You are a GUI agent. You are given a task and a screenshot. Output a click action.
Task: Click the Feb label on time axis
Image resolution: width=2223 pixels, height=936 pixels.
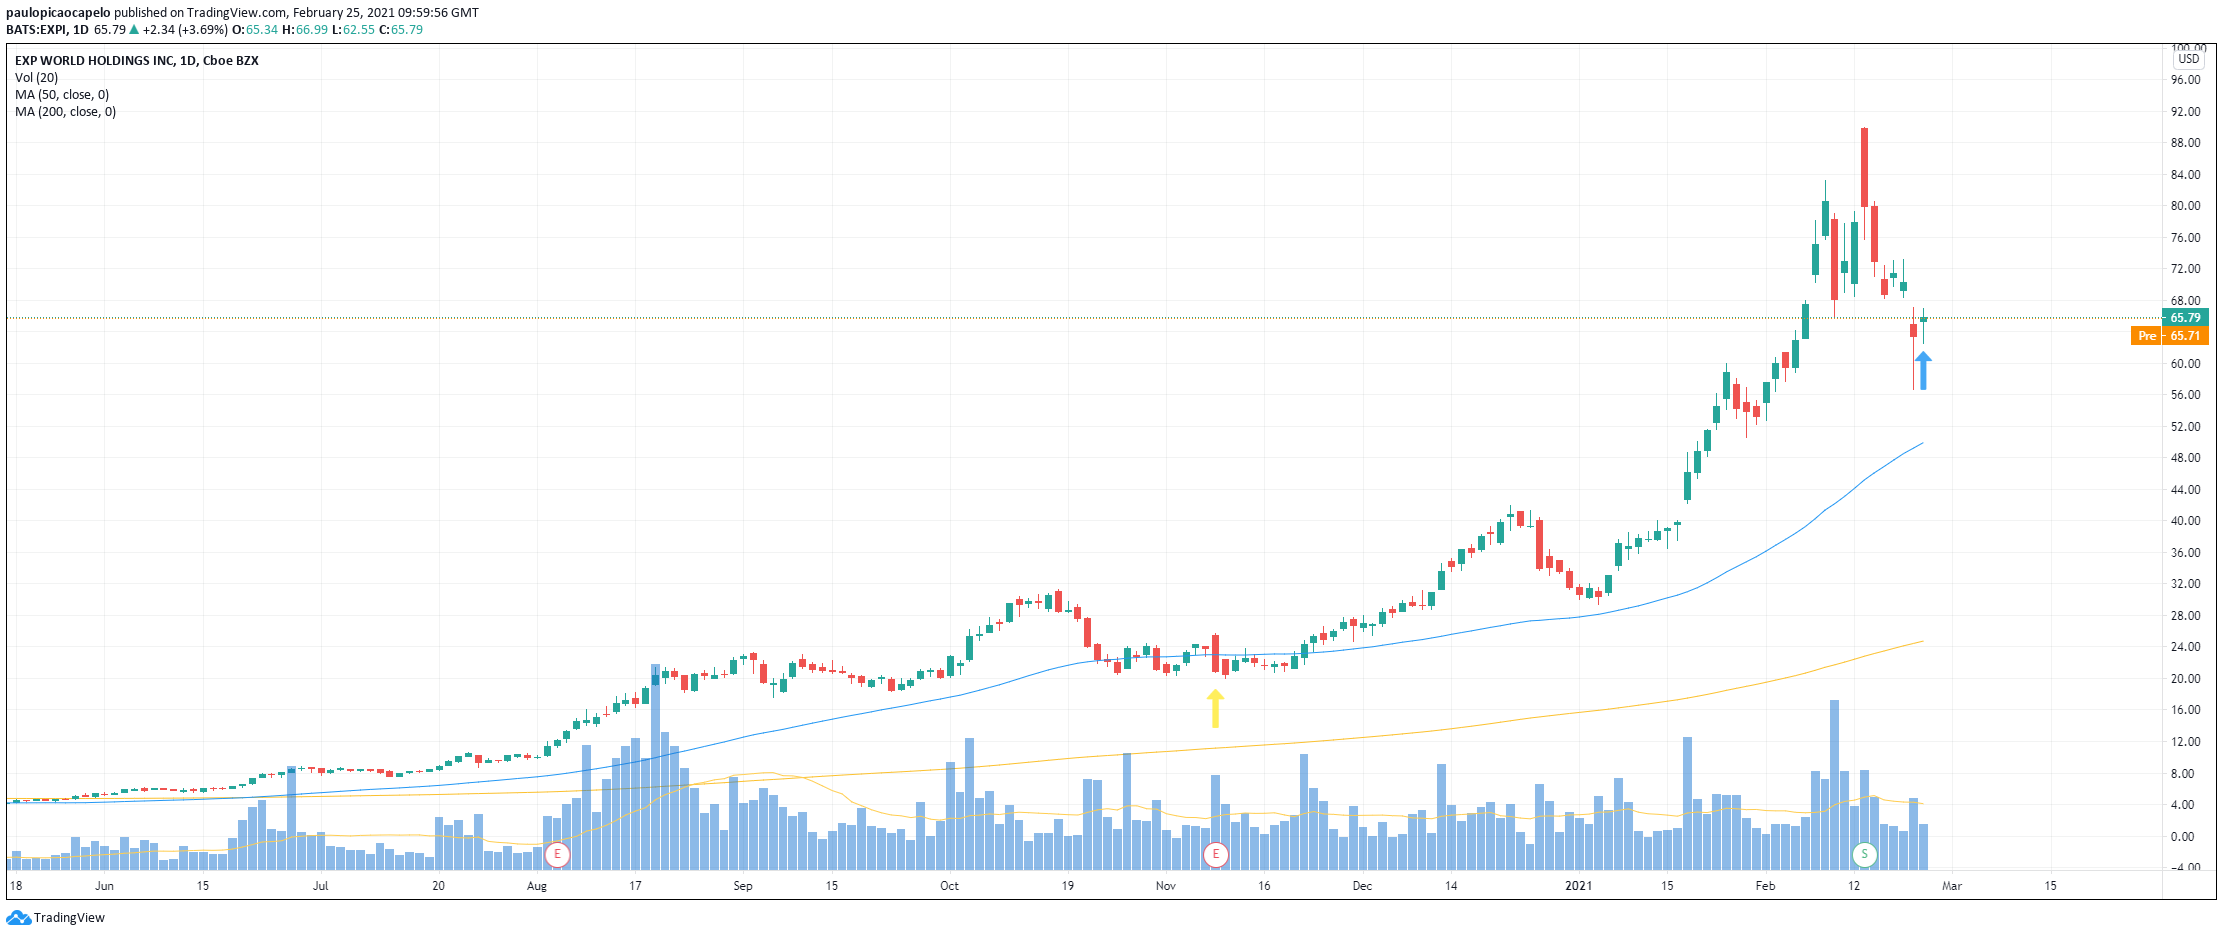pos(1765,886)
